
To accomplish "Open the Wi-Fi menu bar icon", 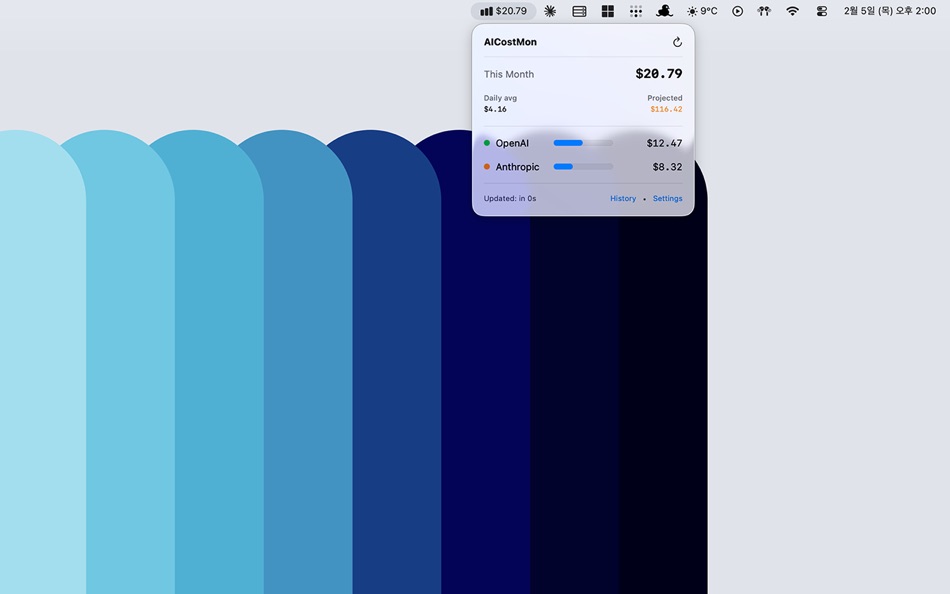I will coord(792,11).
